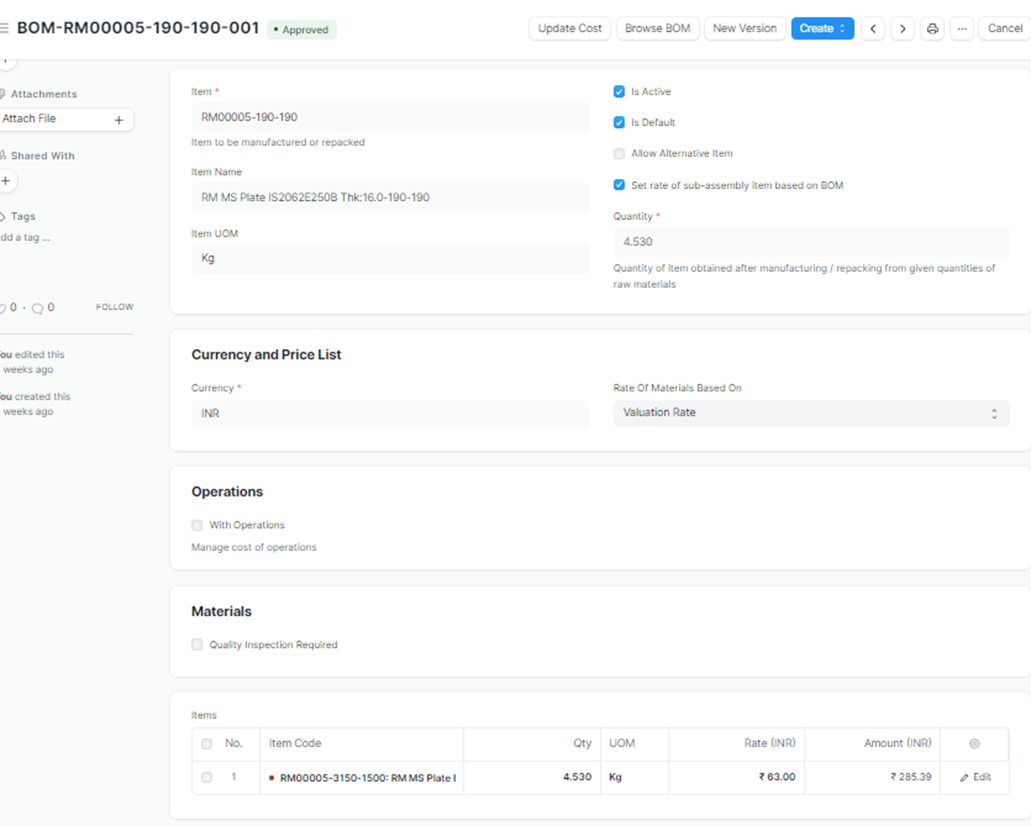Click the hamburger sidebar toggle icon
This screenshot has height=826, width=1031.
(x=4, y=29)
